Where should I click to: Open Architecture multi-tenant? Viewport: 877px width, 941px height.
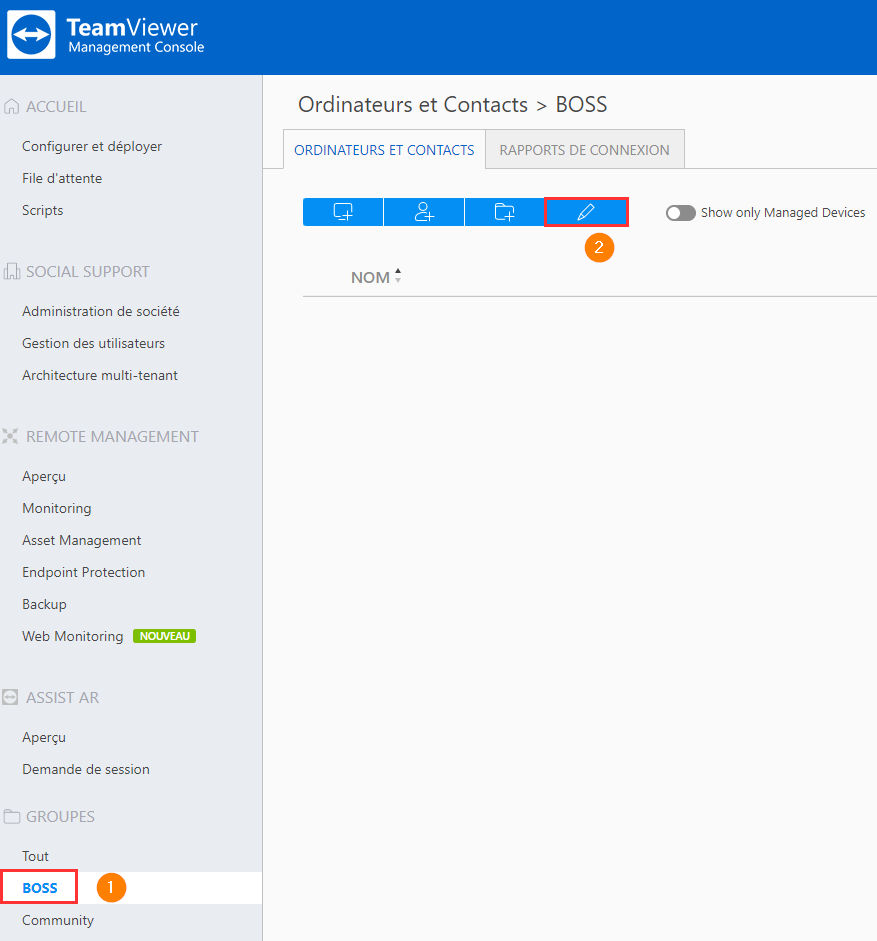click(x=100, y=375)
